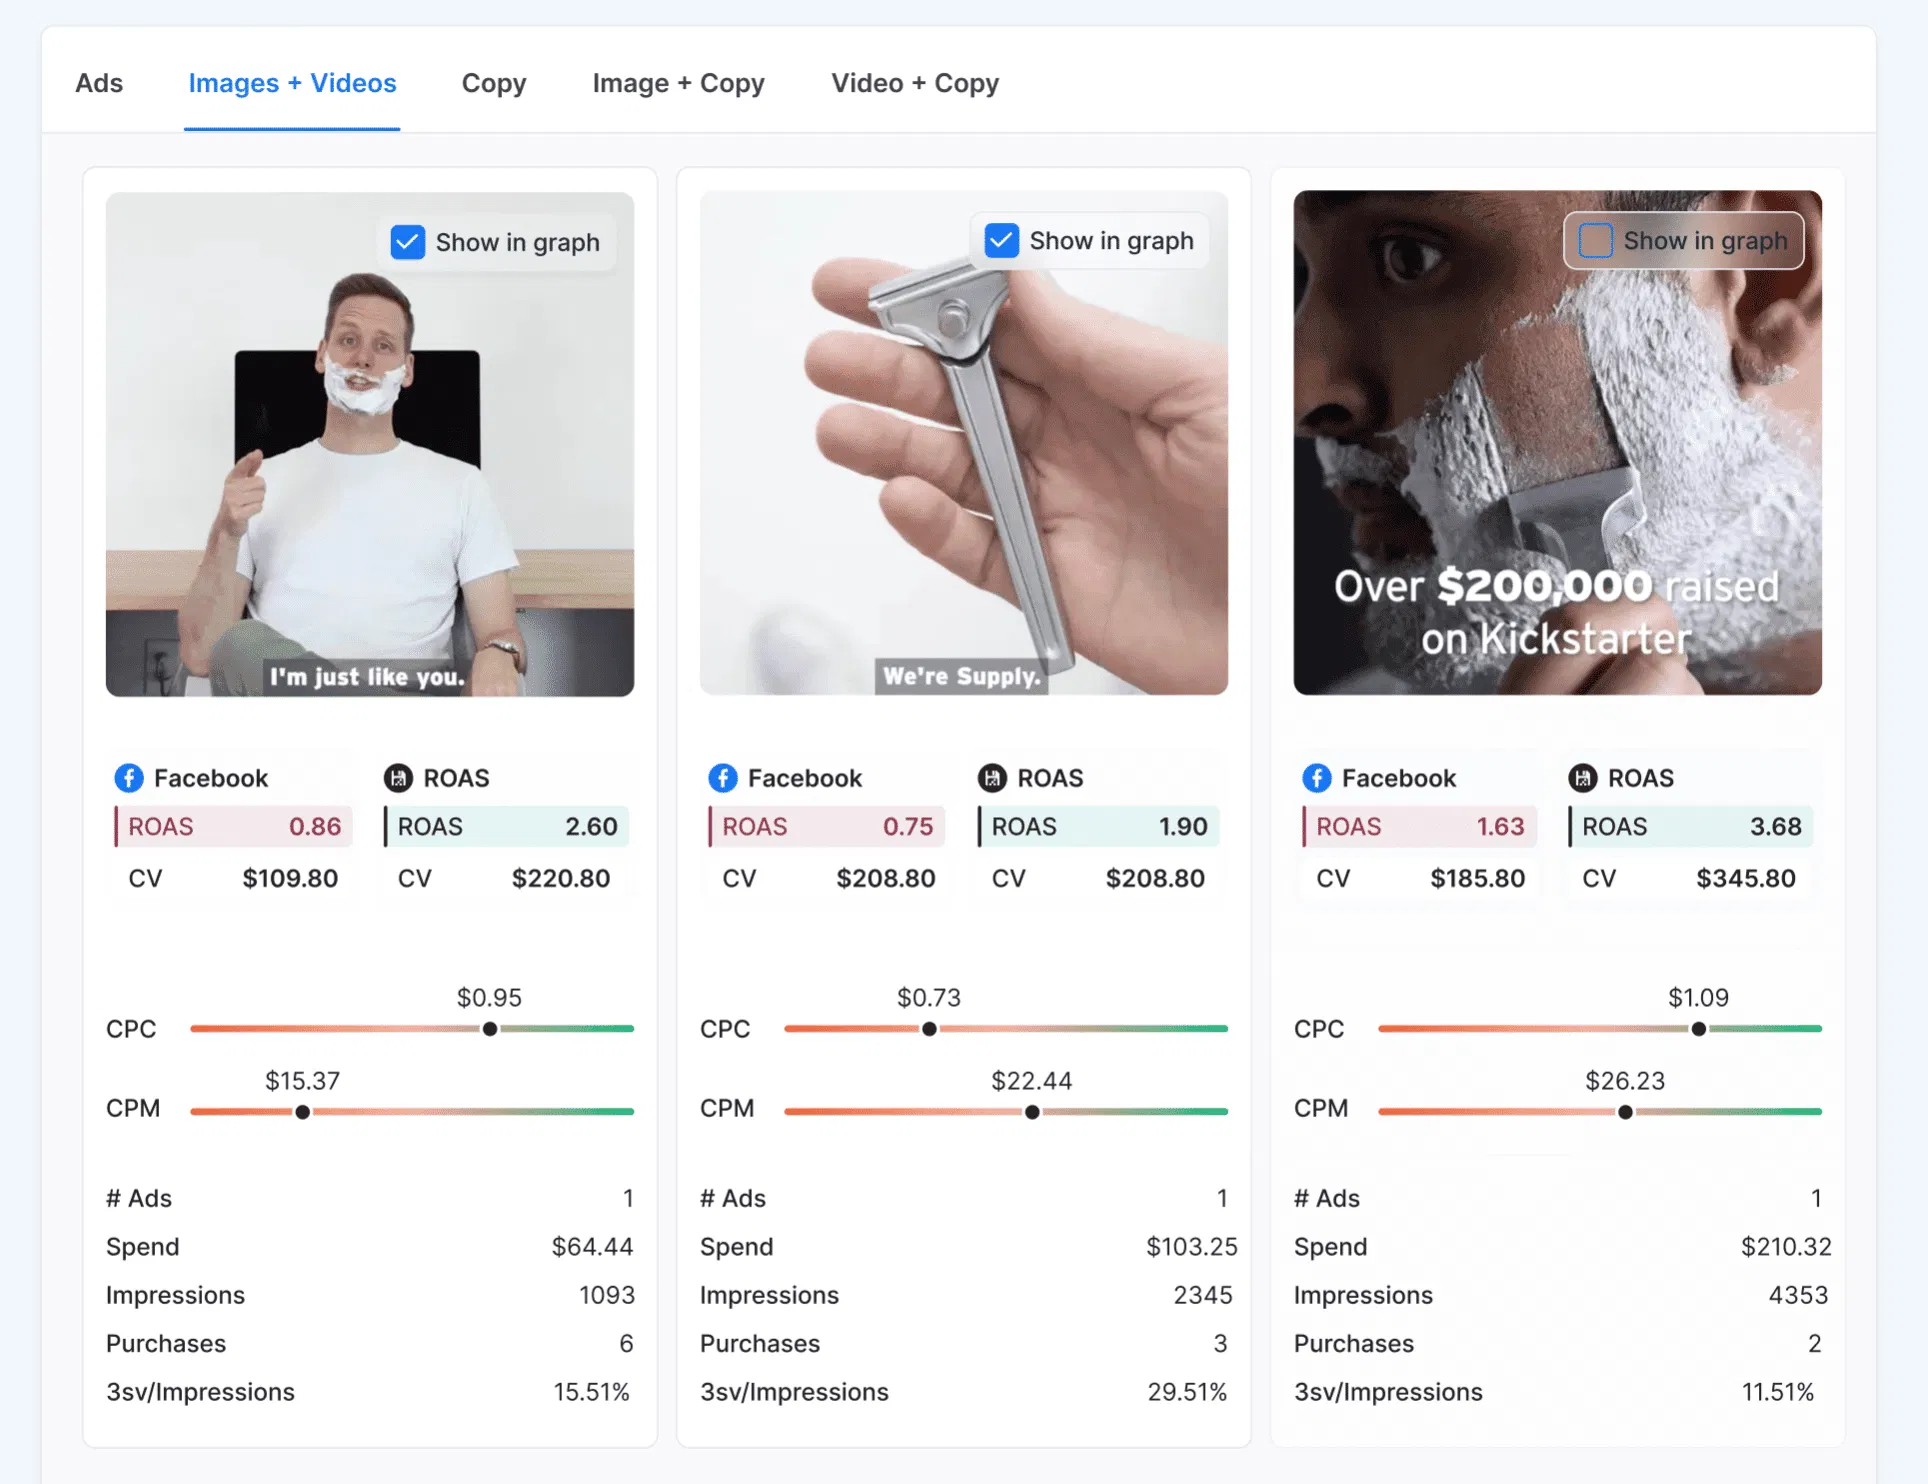Switch to the Ads tab
The width and height of the screenshot is (1928, 1484).
(x=99, y=83)
